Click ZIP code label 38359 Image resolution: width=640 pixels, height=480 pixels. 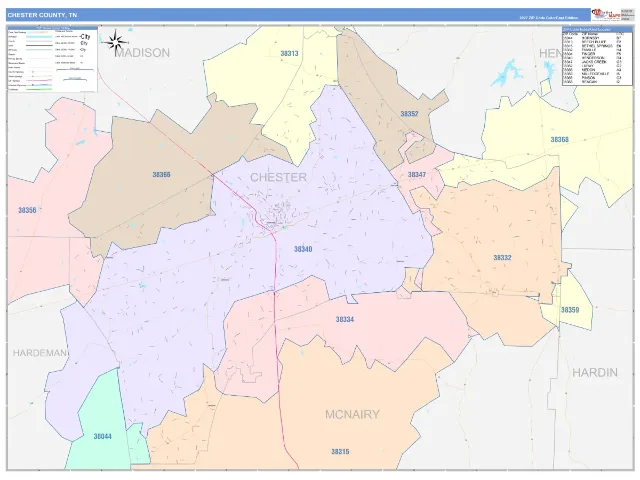click(570, 310)
